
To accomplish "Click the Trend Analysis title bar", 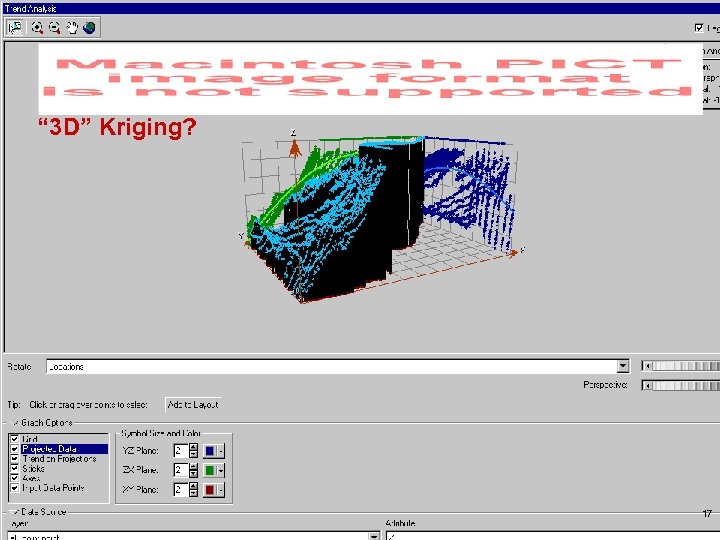I will (360, 8).
